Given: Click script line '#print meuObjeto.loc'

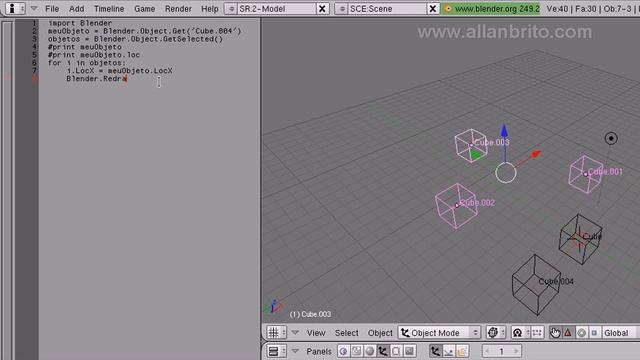Looking at the screenshot, I should [x=94, y=55].
